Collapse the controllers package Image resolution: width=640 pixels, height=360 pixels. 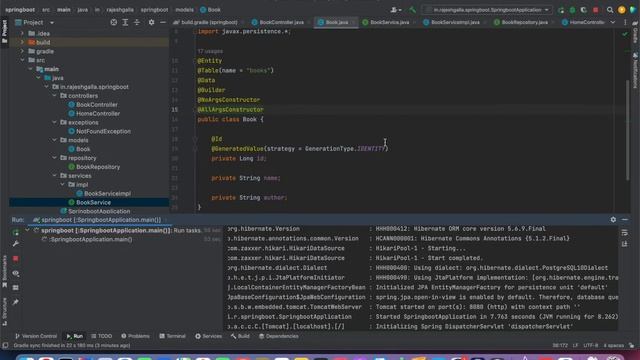coord(54,96)
